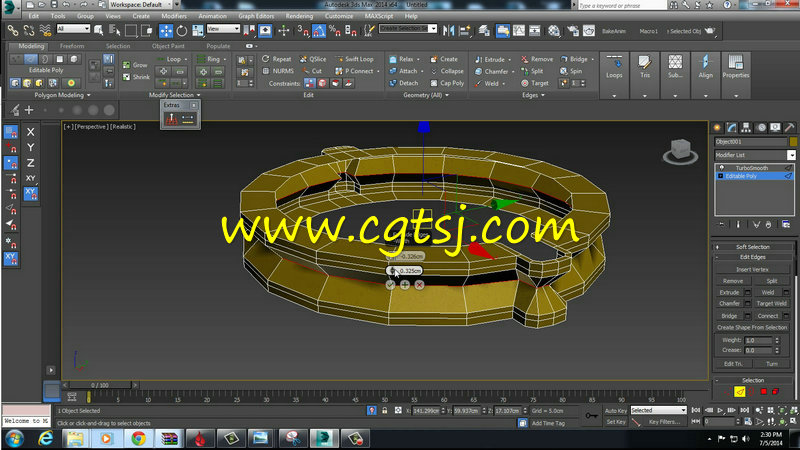
Task: Switch to the Object Paint ribbon tab
Action: [168, 46]
